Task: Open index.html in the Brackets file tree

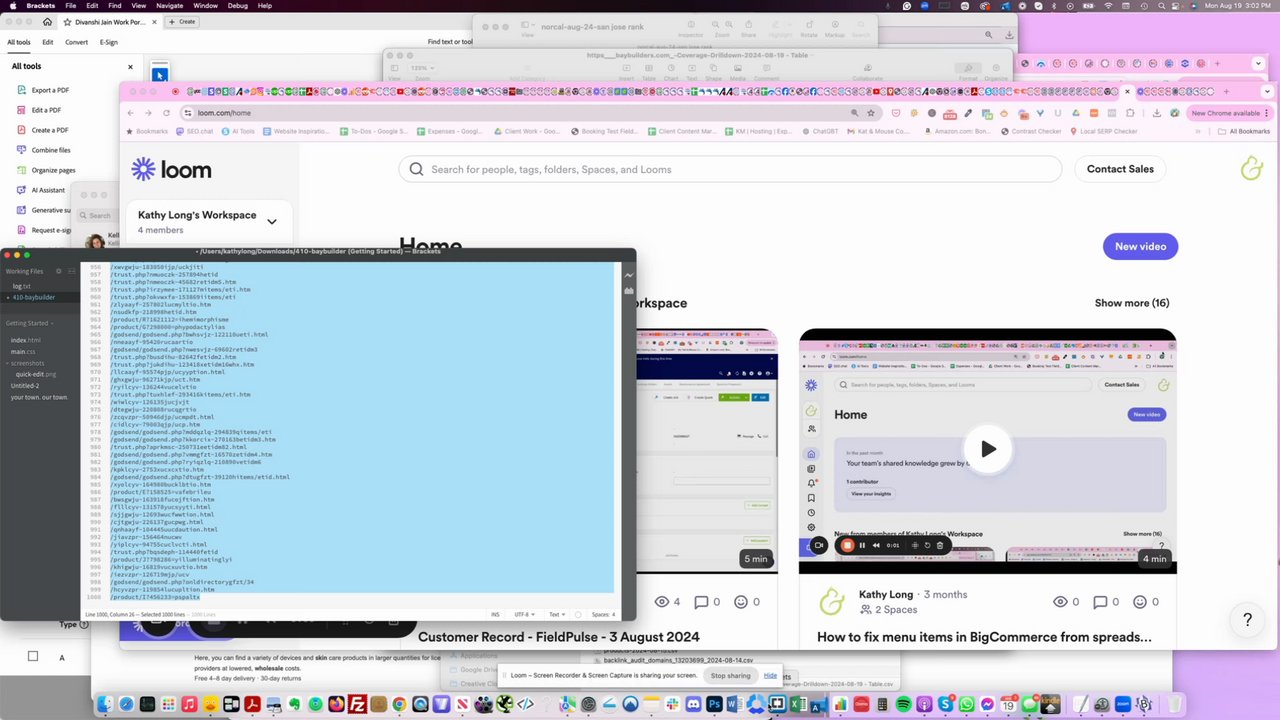Action: [26, 340]
